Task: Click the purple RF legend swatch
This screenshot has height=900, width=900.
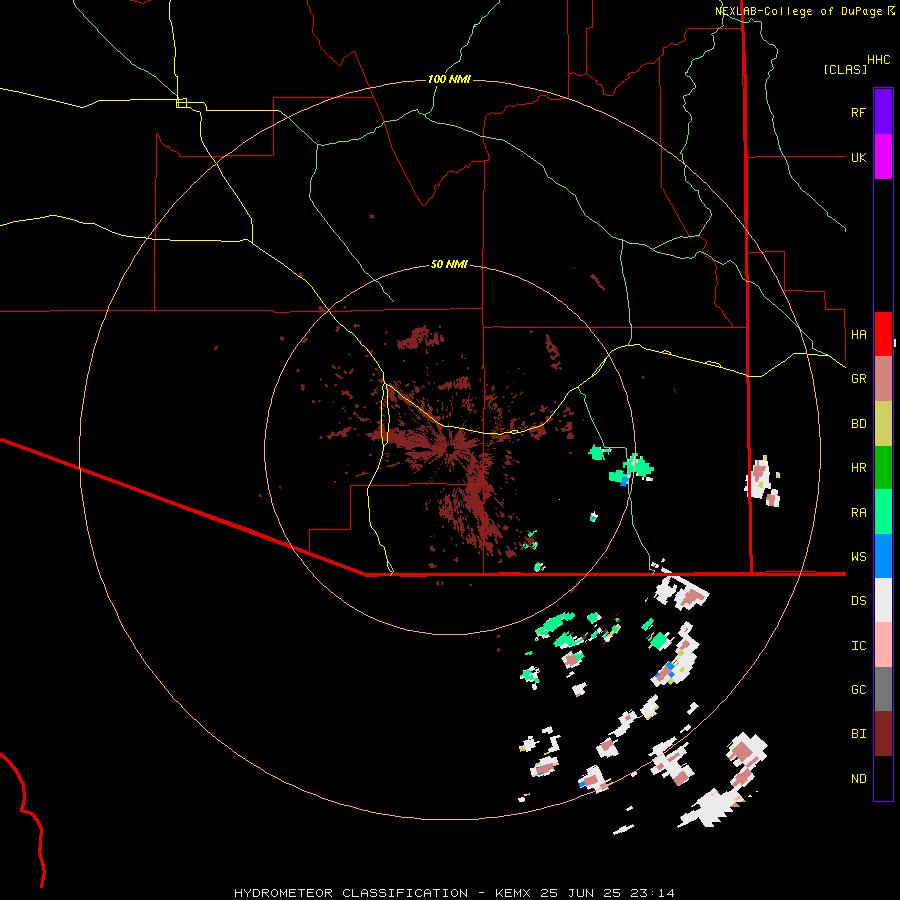Action: [x=883, y=112]
